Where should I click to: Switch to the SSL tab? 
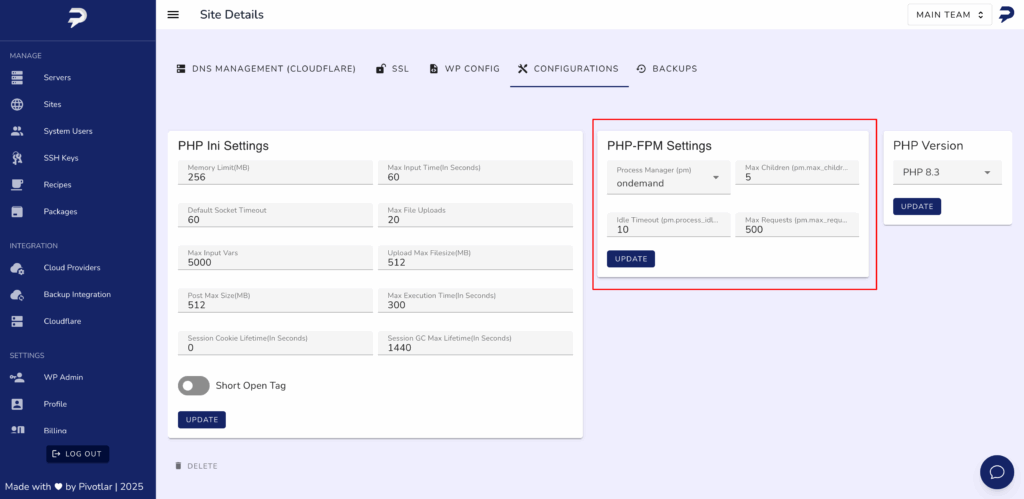click(x=392, y=69)
